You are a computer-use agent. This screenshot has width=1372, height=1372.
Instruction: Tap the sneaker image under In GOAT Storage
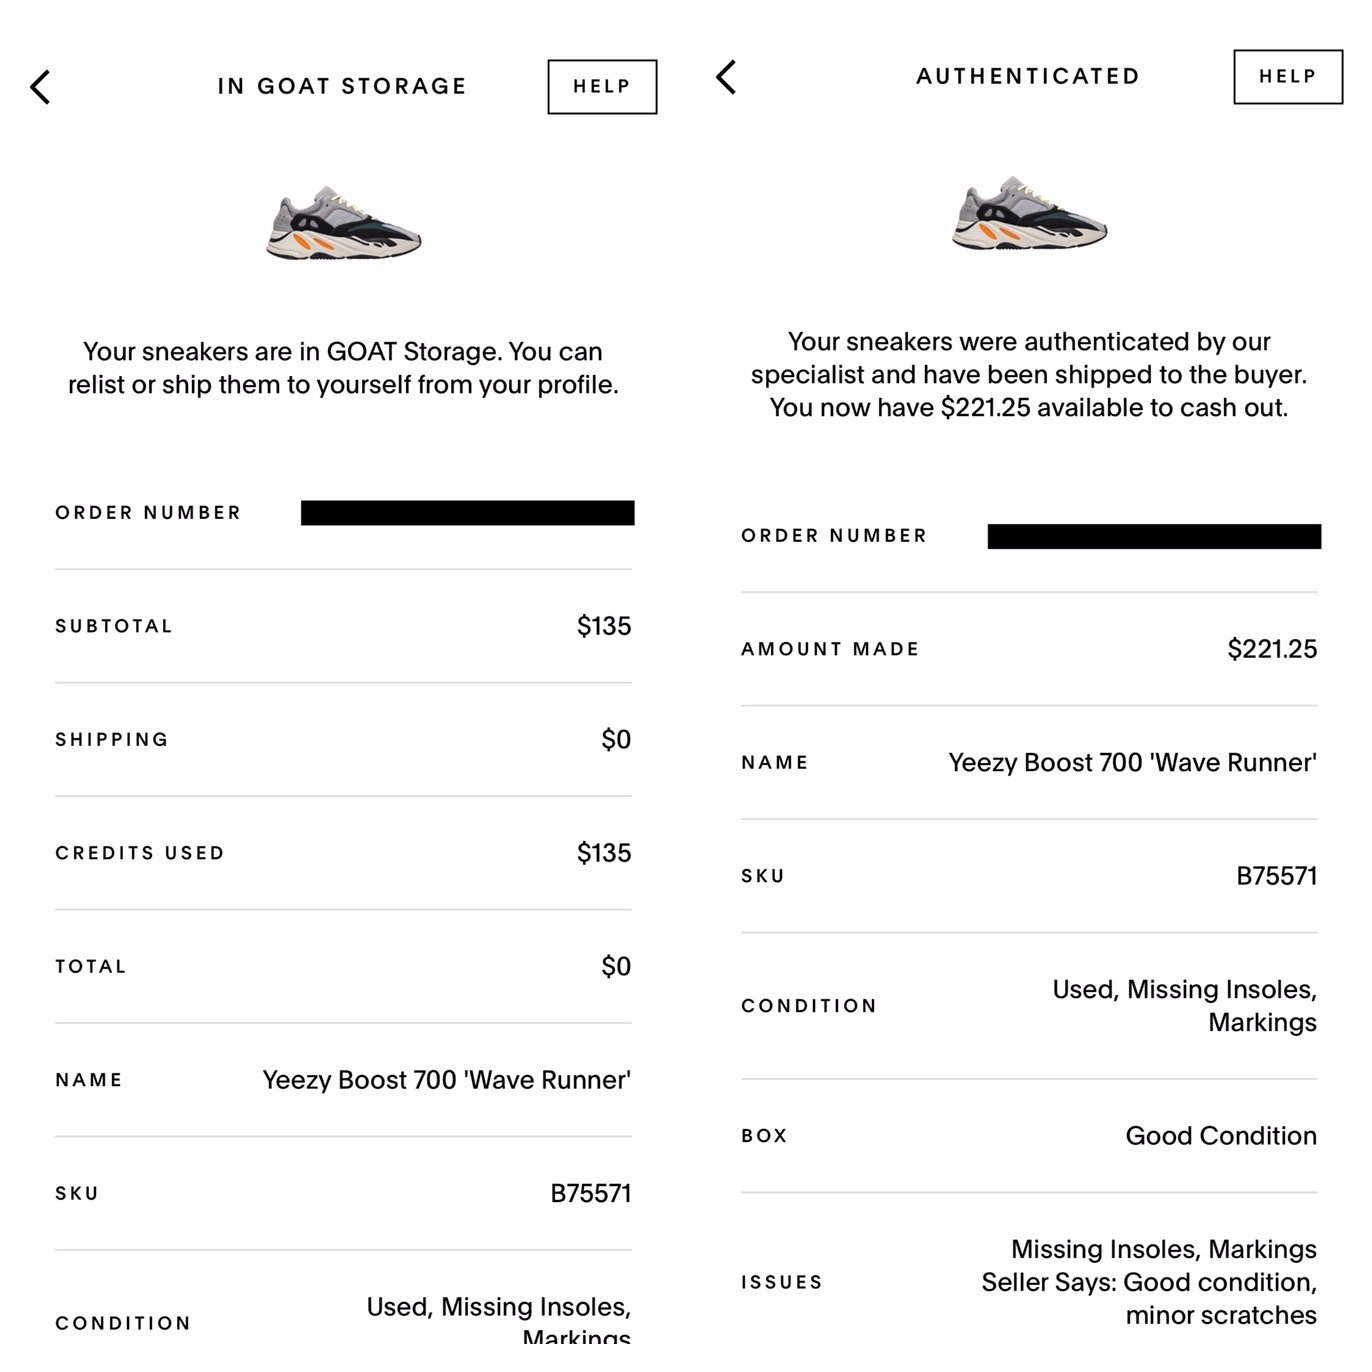(x=343, y=223)
